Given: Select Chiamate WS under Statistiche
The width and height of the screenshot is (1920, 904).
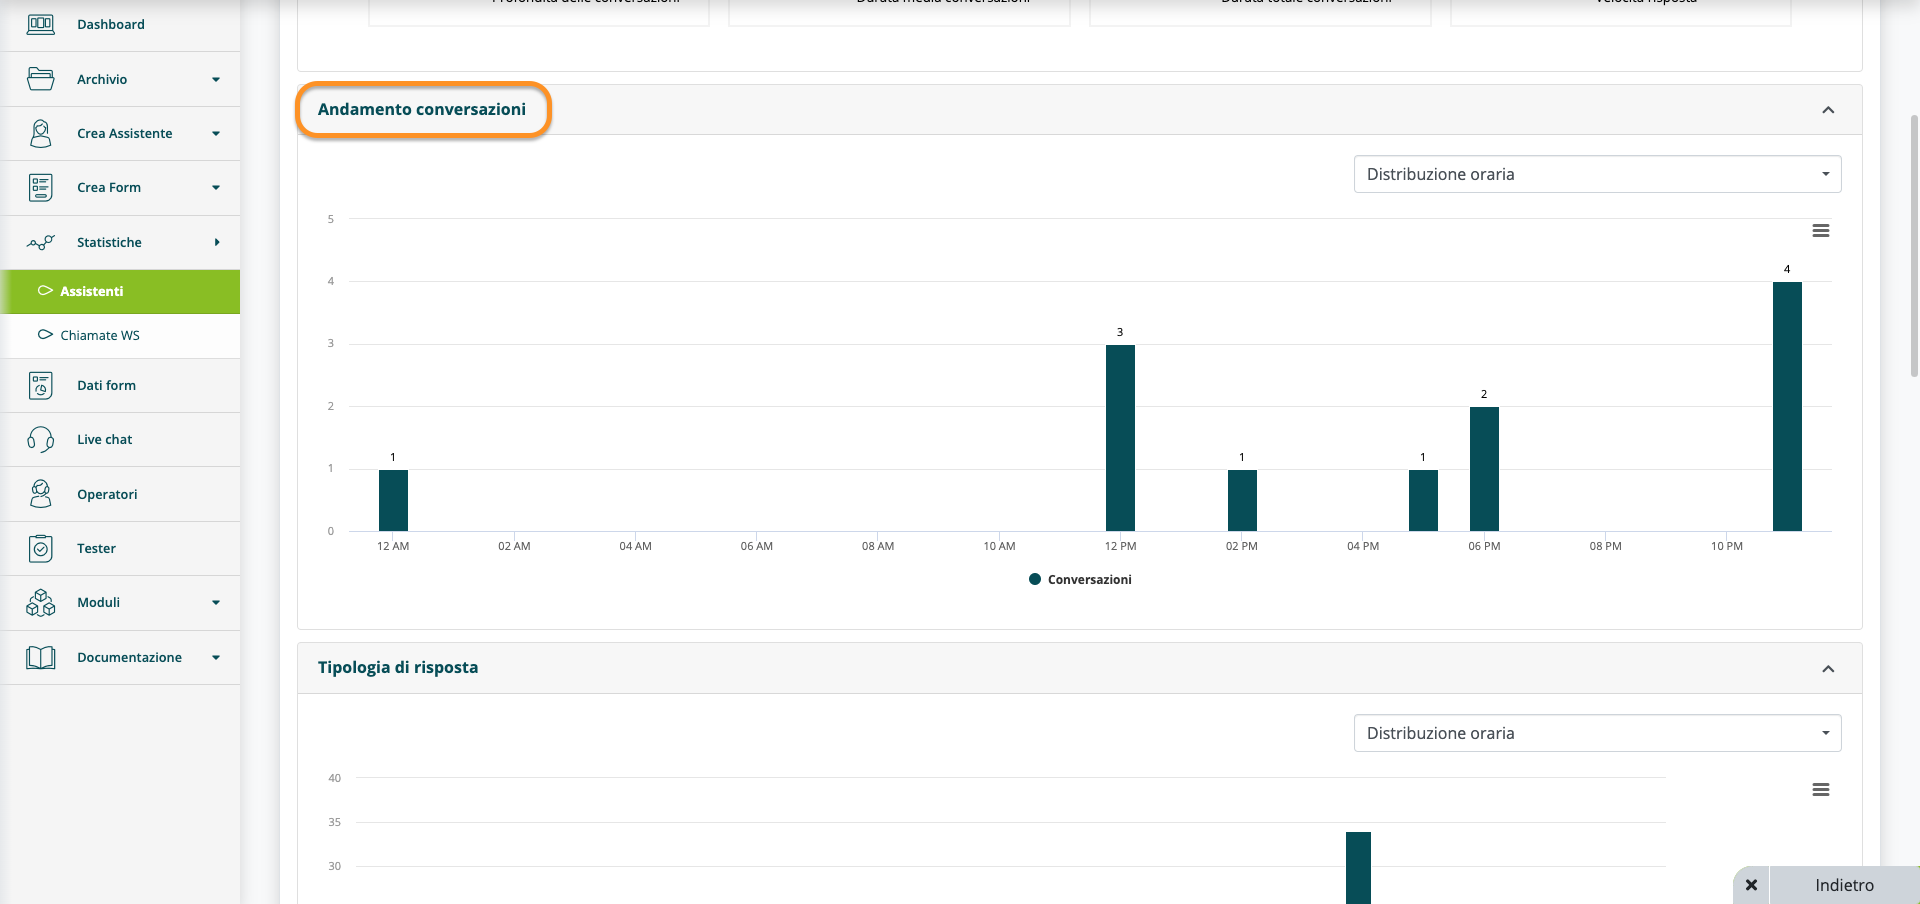Looking at the screenshot, I should pyautogui.click(x=120, y=335).
